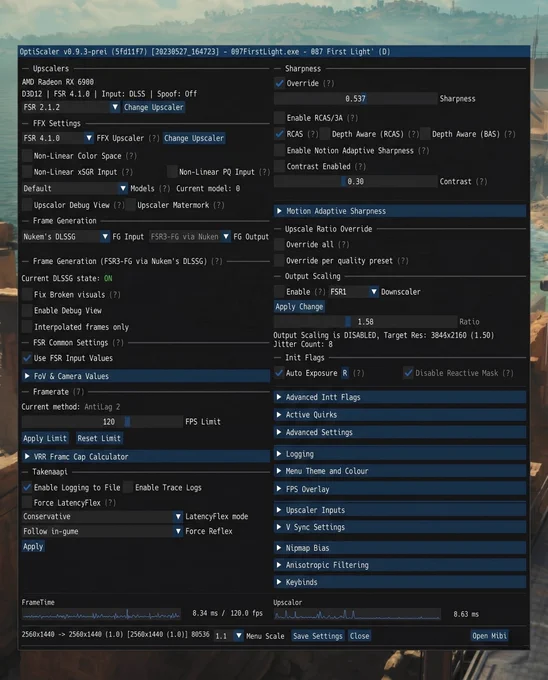
Task: Open the FSR 2.1.2 upscaler dropdown
Action: click(71, 107)
